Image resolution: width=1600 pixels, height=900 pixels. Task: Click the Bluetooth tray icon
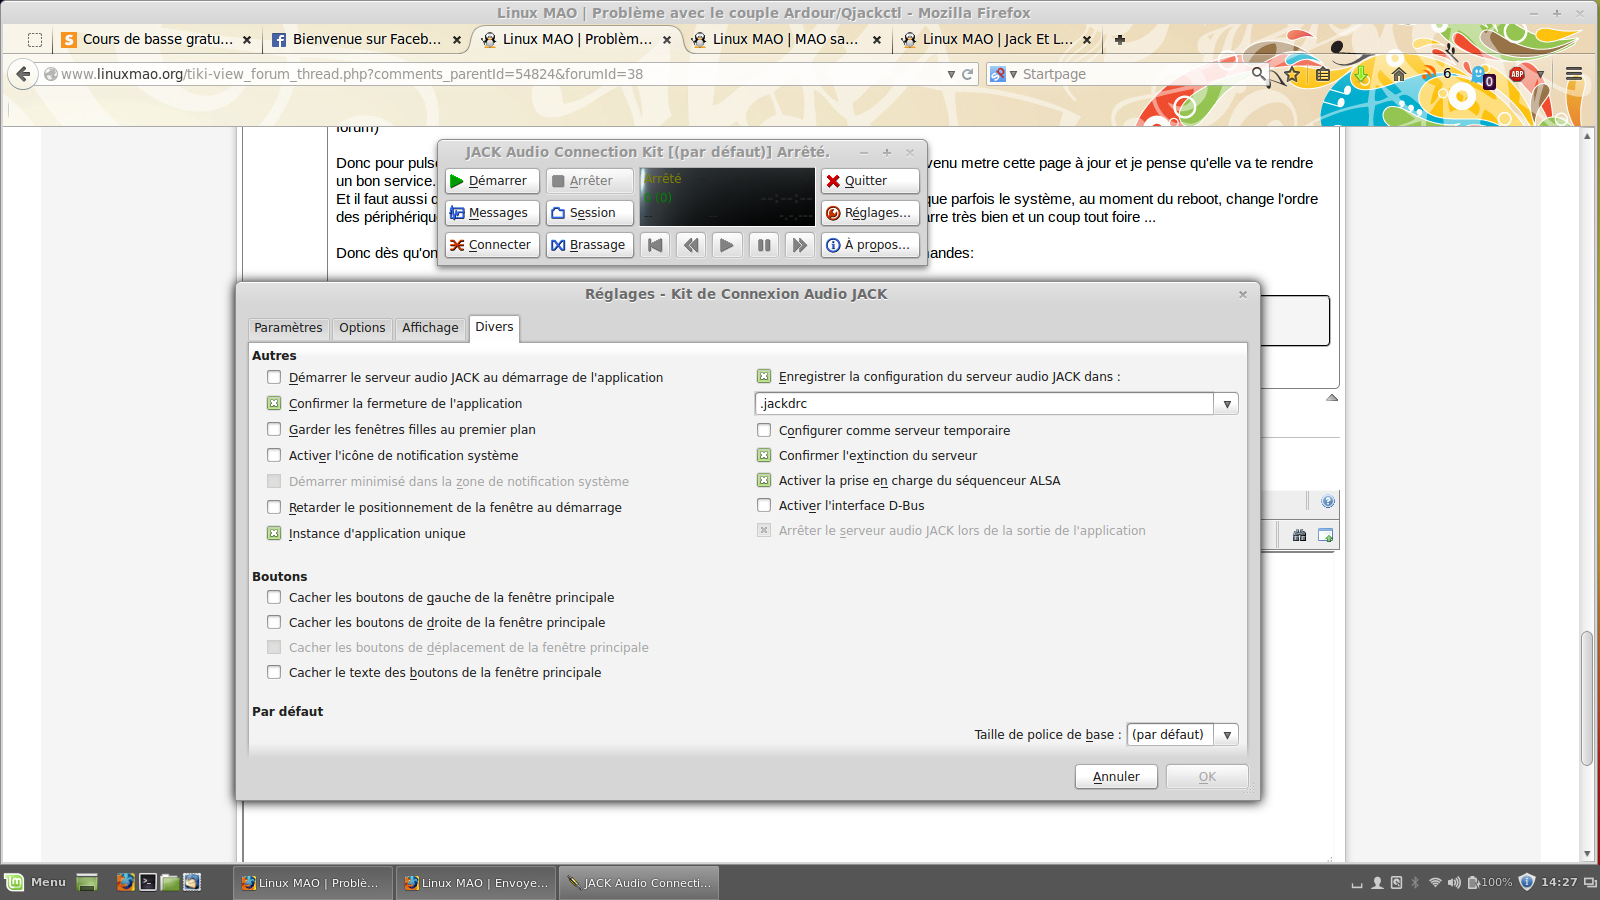[1415, 882]
